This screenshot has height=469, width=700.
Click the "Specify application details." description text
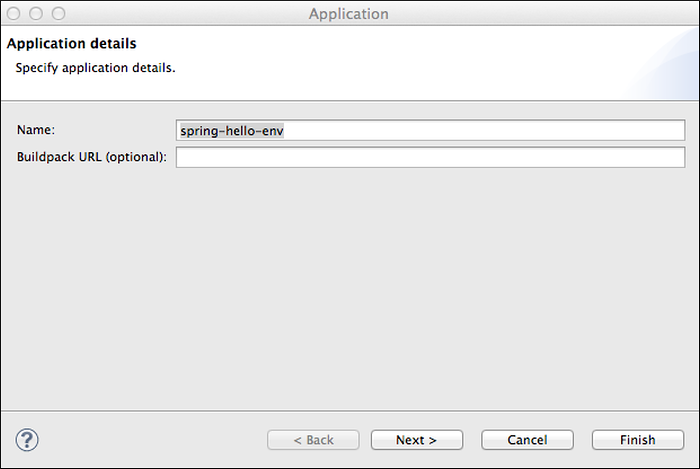click(95, 68)
